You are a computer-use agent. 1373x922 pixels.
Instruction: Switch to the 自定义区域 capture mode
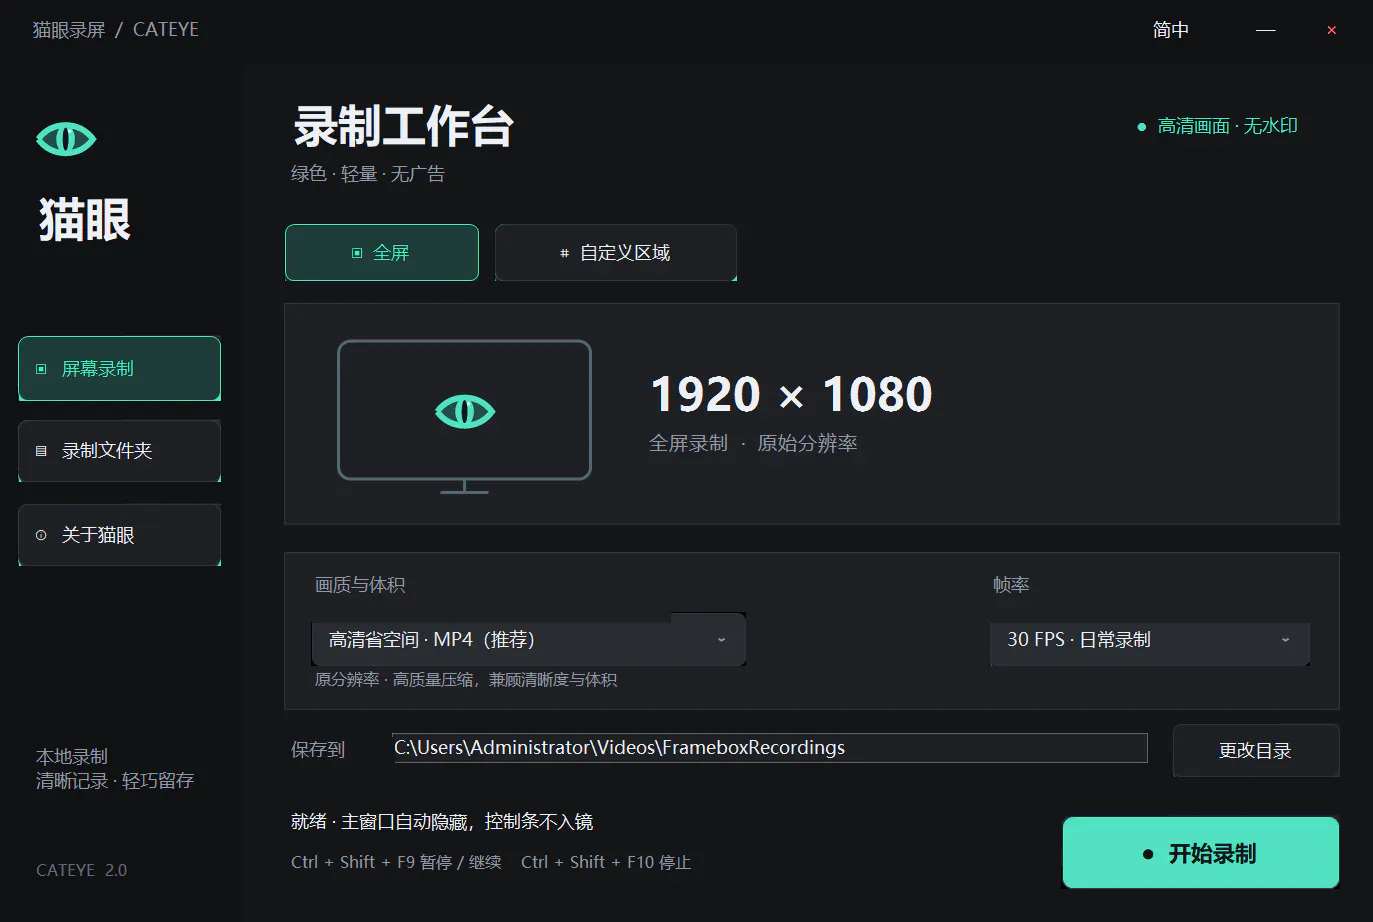pyautogui.click(x=616, y=252)
